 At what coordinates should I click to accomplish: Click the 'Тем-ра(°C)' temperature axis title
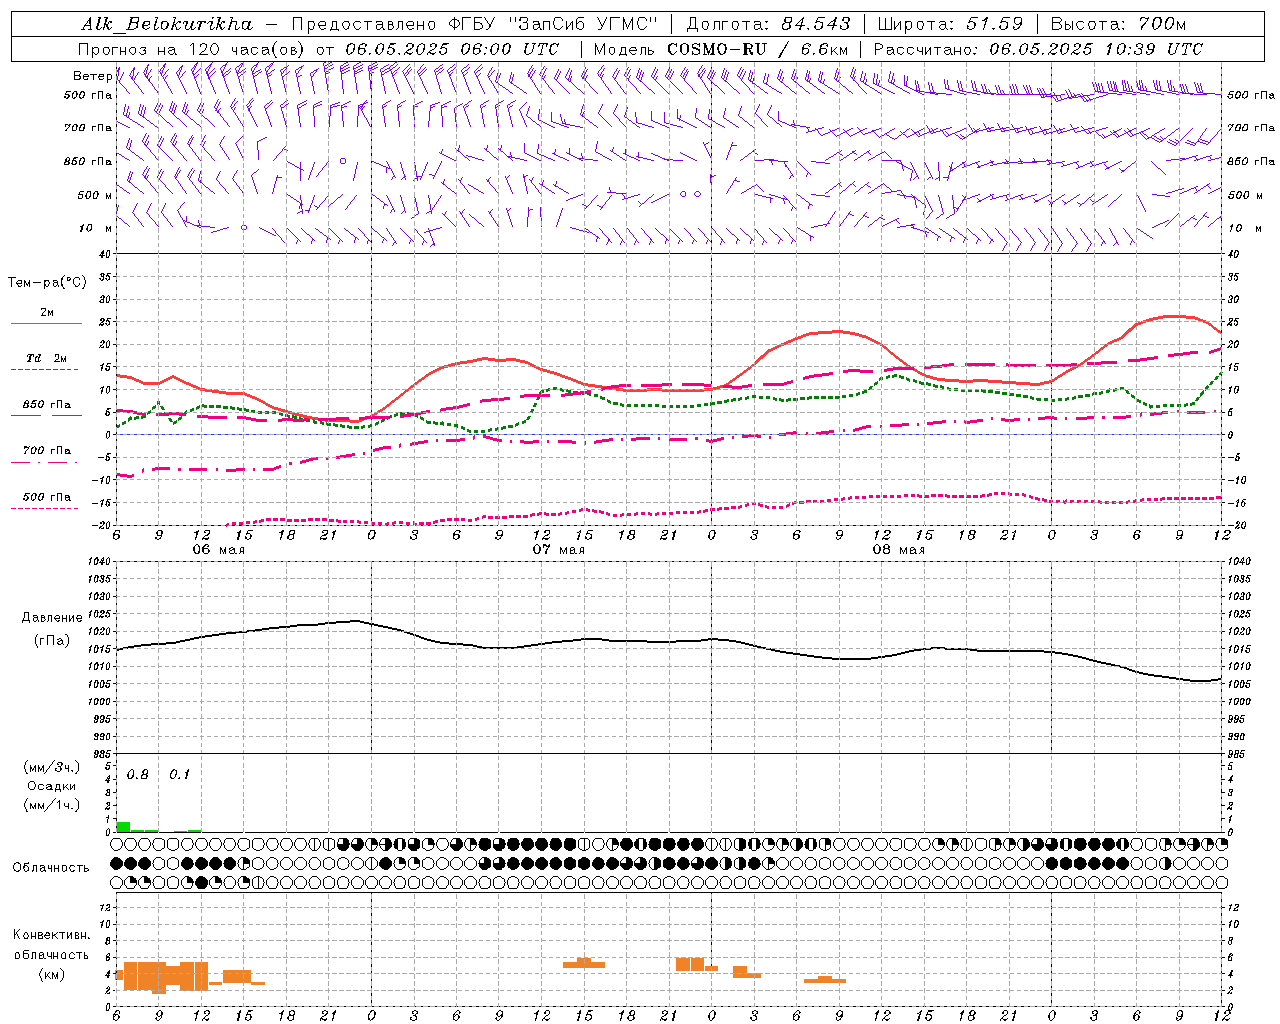coord(47,283)
